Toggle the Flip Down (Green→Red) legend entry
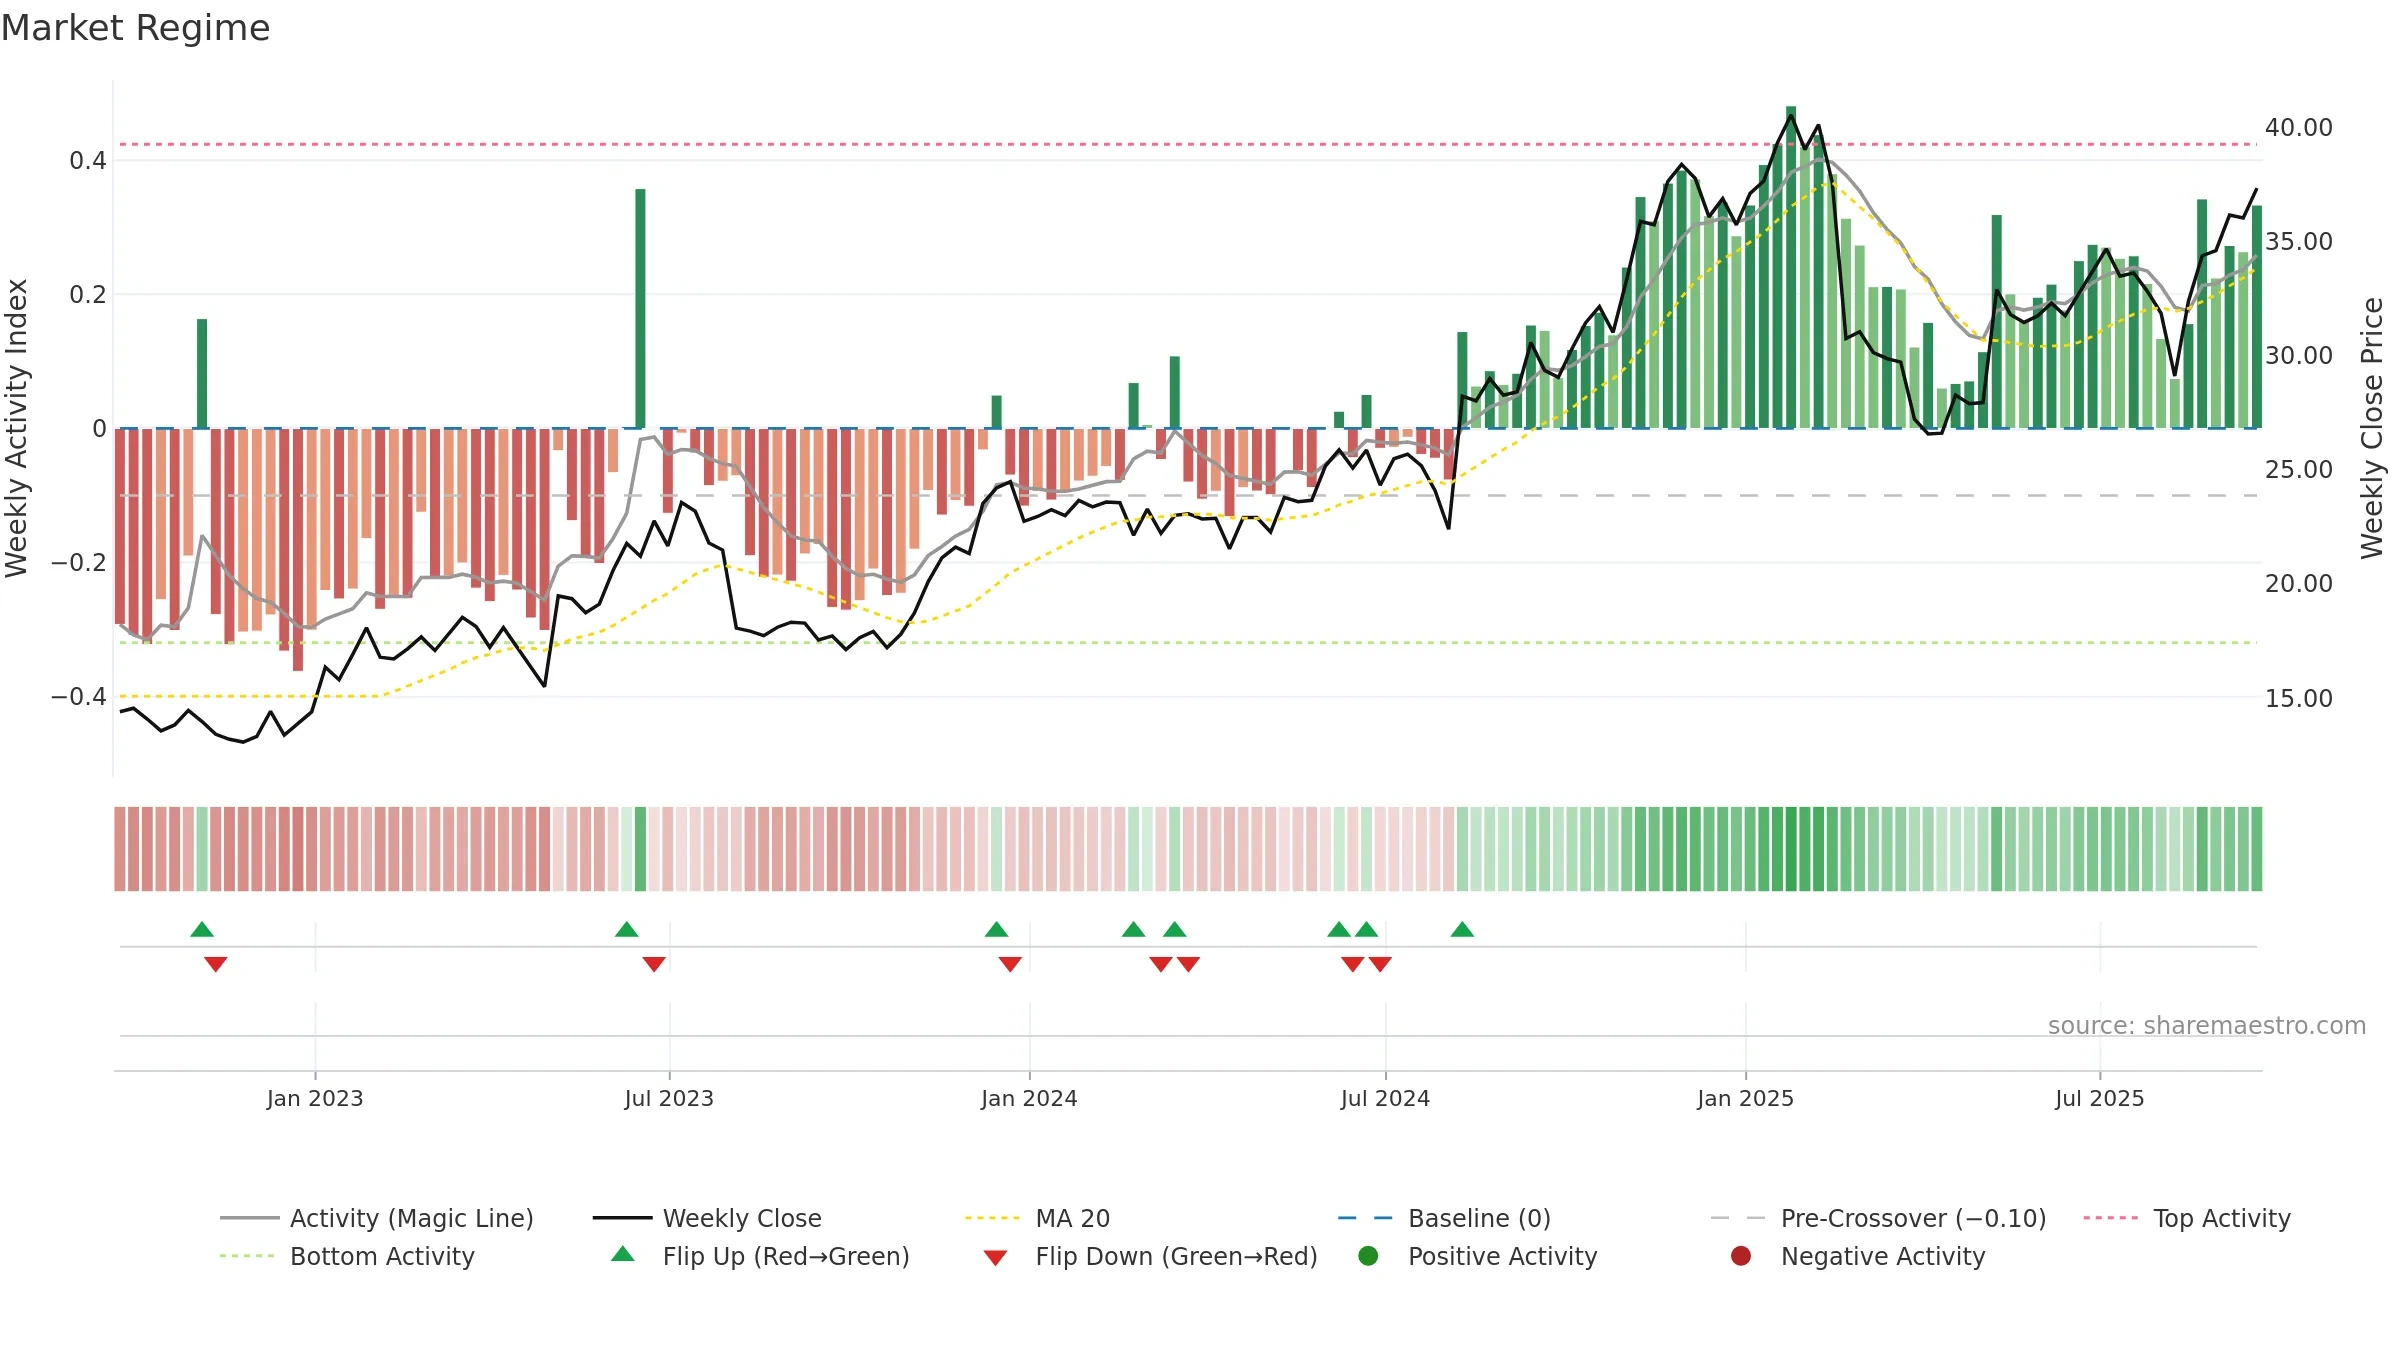Image resolution: width=2400 pixels, height=1350 pixels. point(1150,1256)
